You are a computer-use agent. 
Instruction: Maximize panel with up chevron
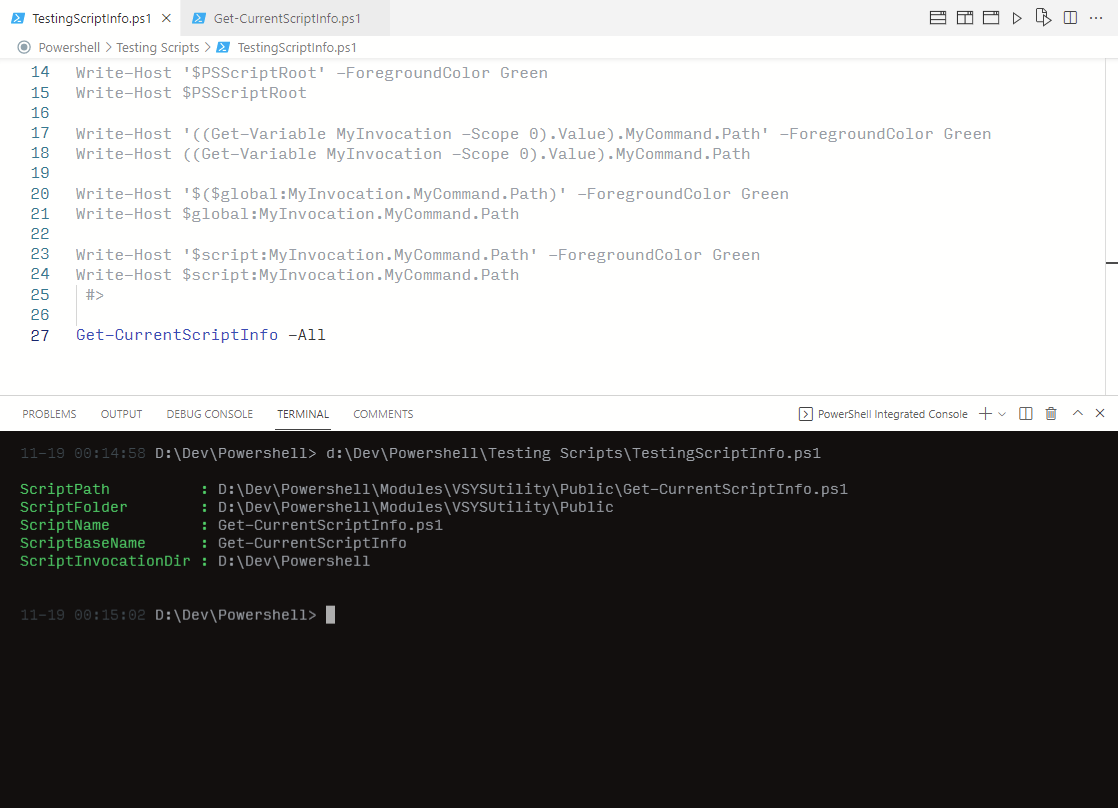point(1077,413)
